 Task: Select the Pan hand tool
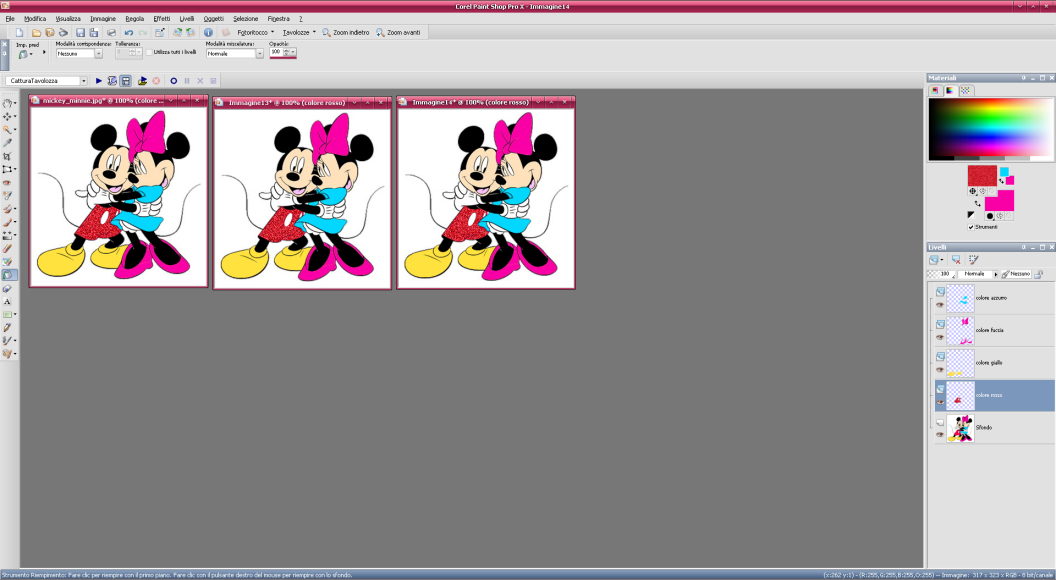[7, 103]
